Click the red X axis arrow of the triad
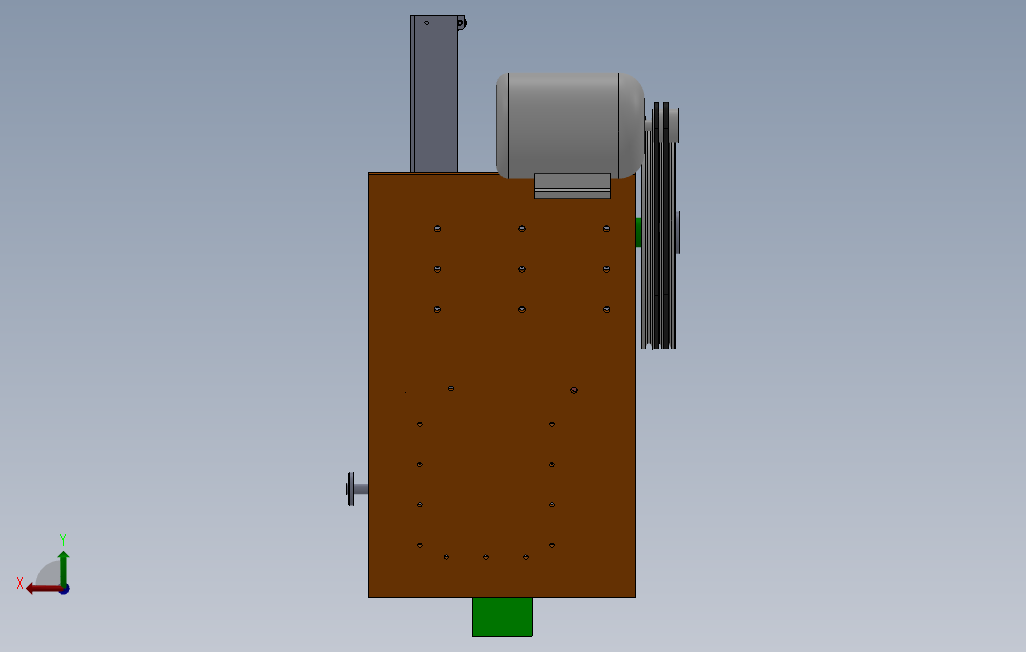 44,589
